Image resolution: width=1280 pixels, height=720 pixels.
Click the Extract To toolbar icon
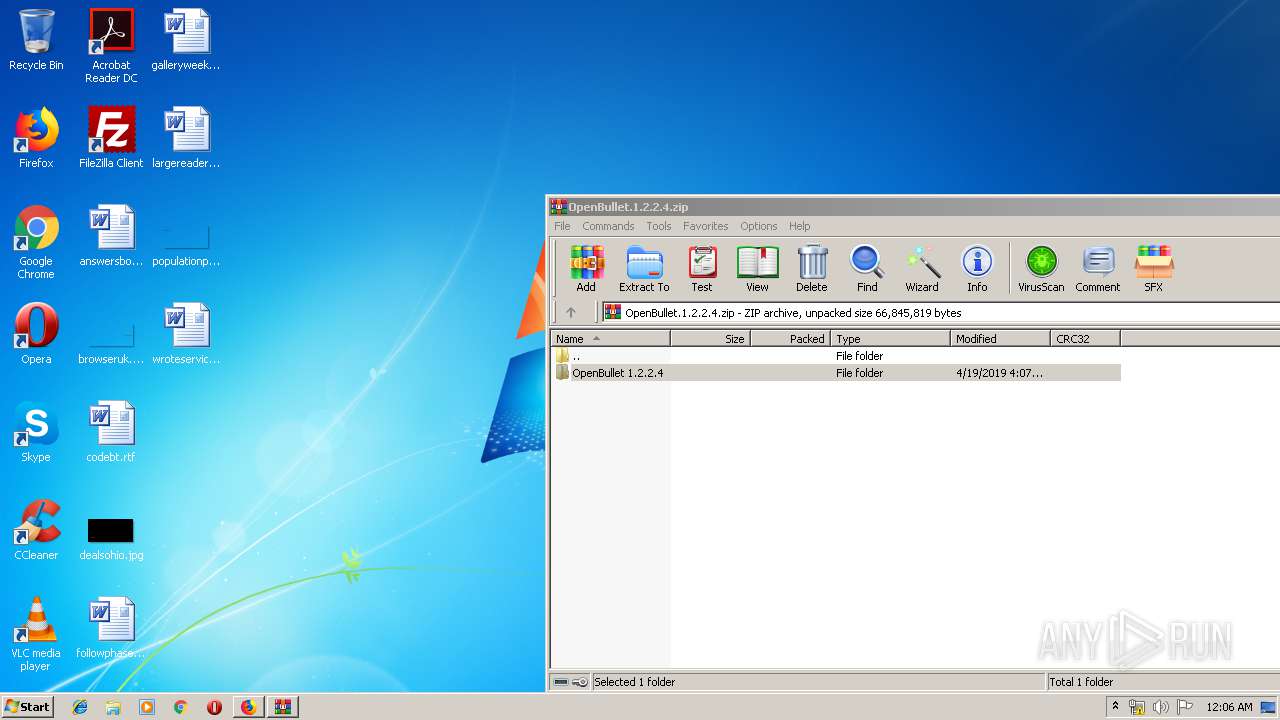click(x=644, y=269)
